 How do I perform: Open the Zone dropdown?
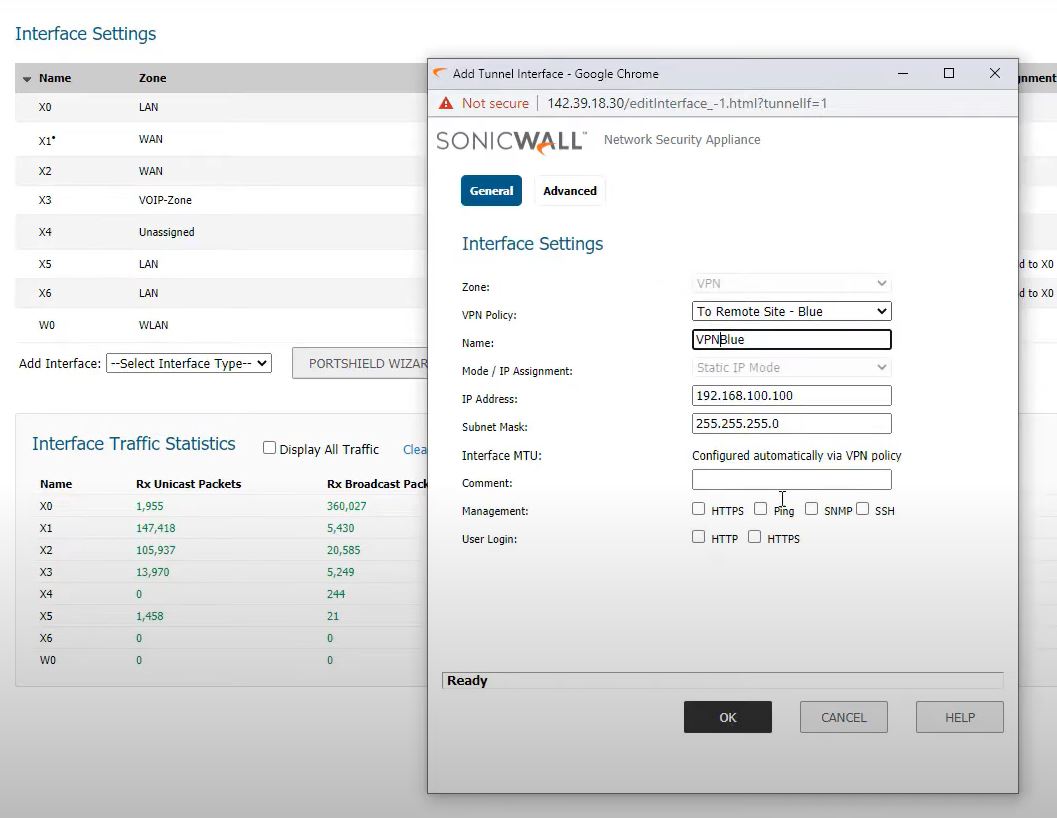coord(791,283)
